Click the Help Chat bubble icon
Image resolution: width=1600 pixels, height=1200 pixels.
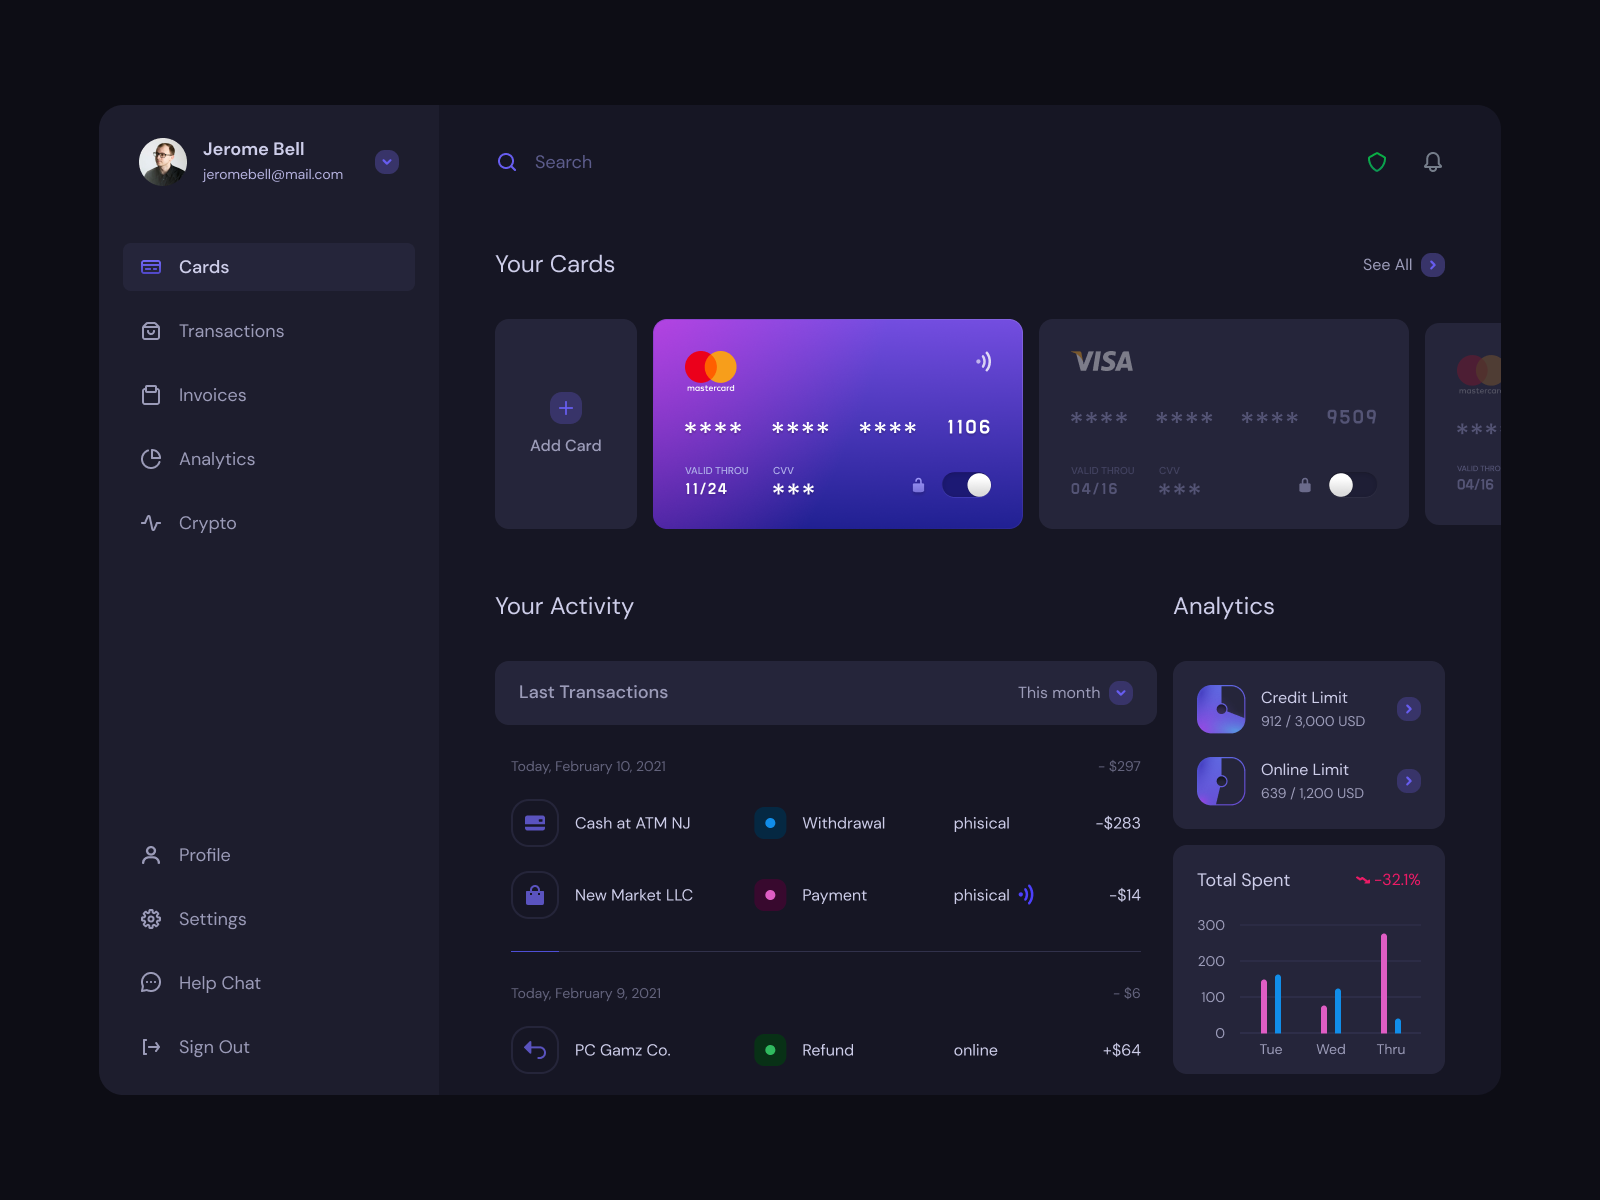151,982
